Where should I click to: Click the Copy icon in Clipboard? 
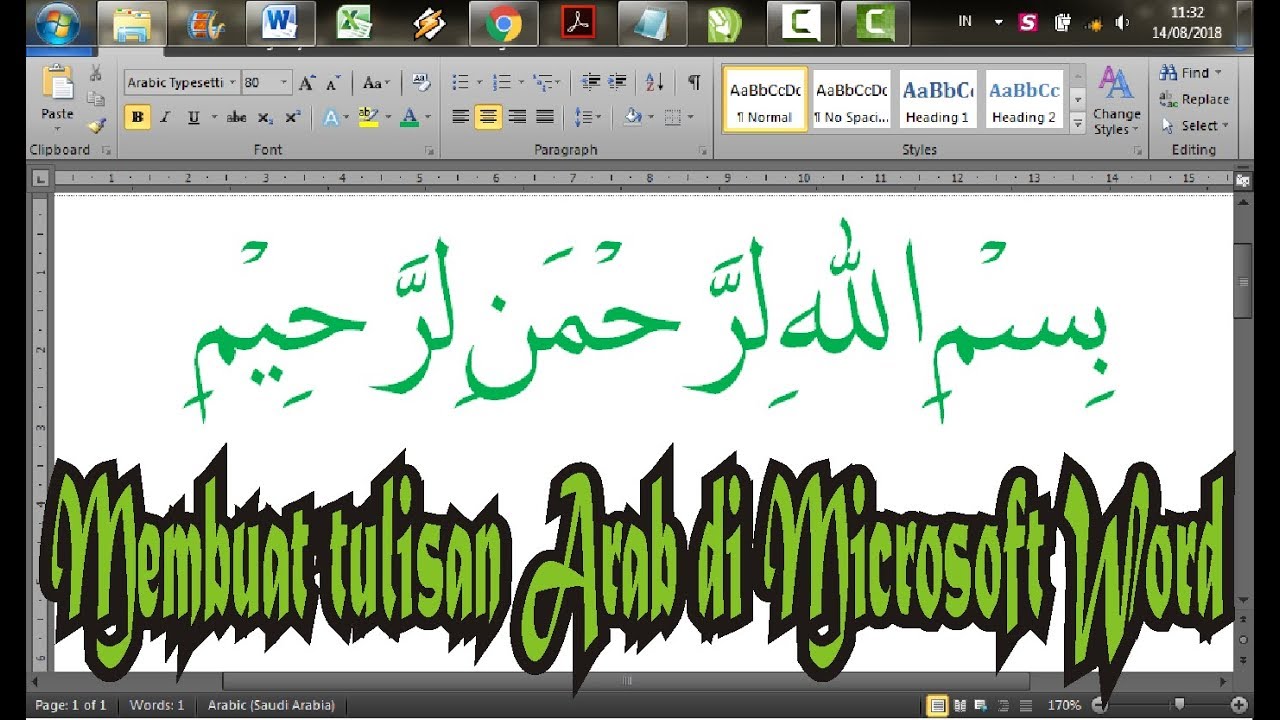(x=96, y=99)
